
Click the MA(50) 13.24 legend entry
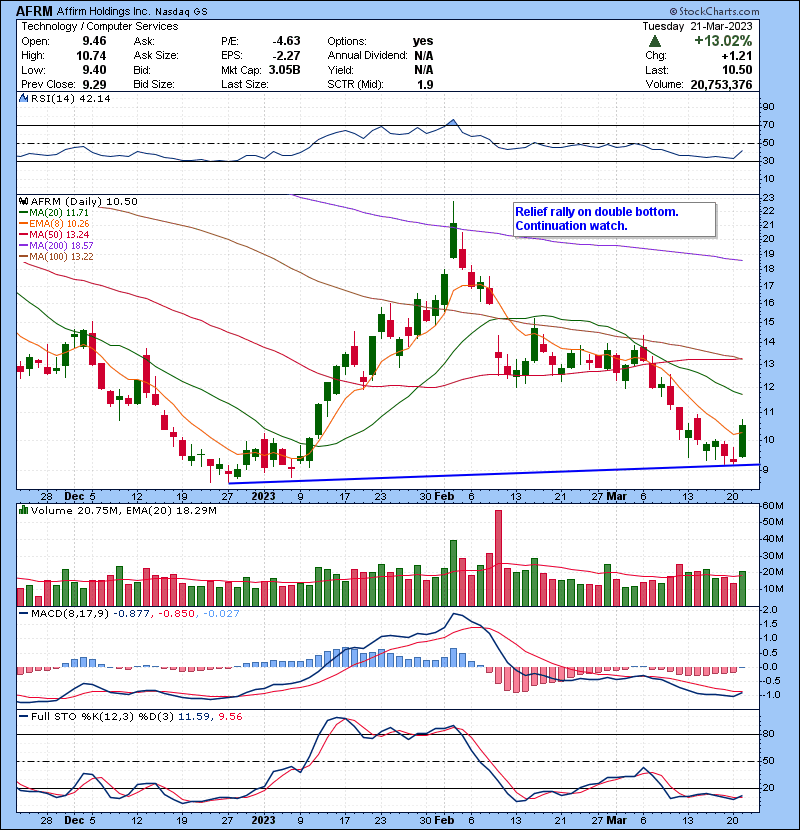(54, 234)
